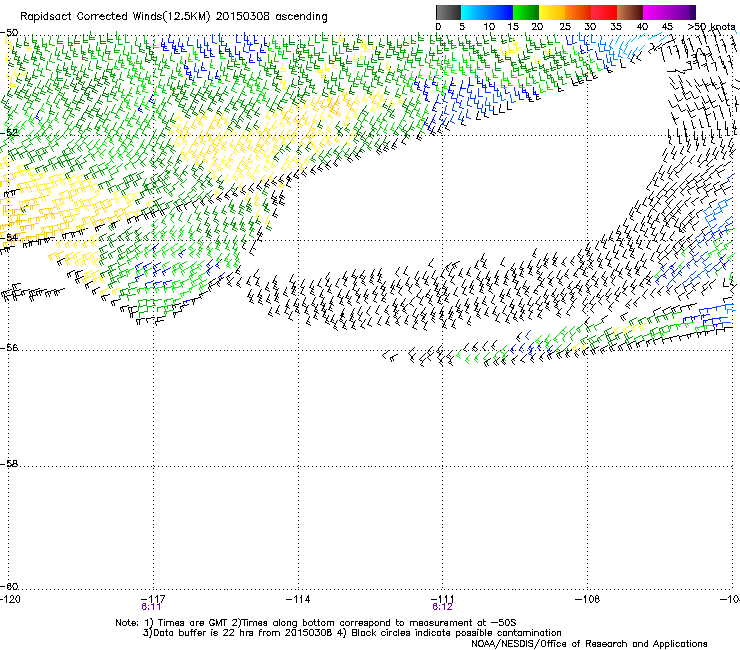740x650 pixels.
Task: Click latitude label '-52' on left axis
Action: 9,132
